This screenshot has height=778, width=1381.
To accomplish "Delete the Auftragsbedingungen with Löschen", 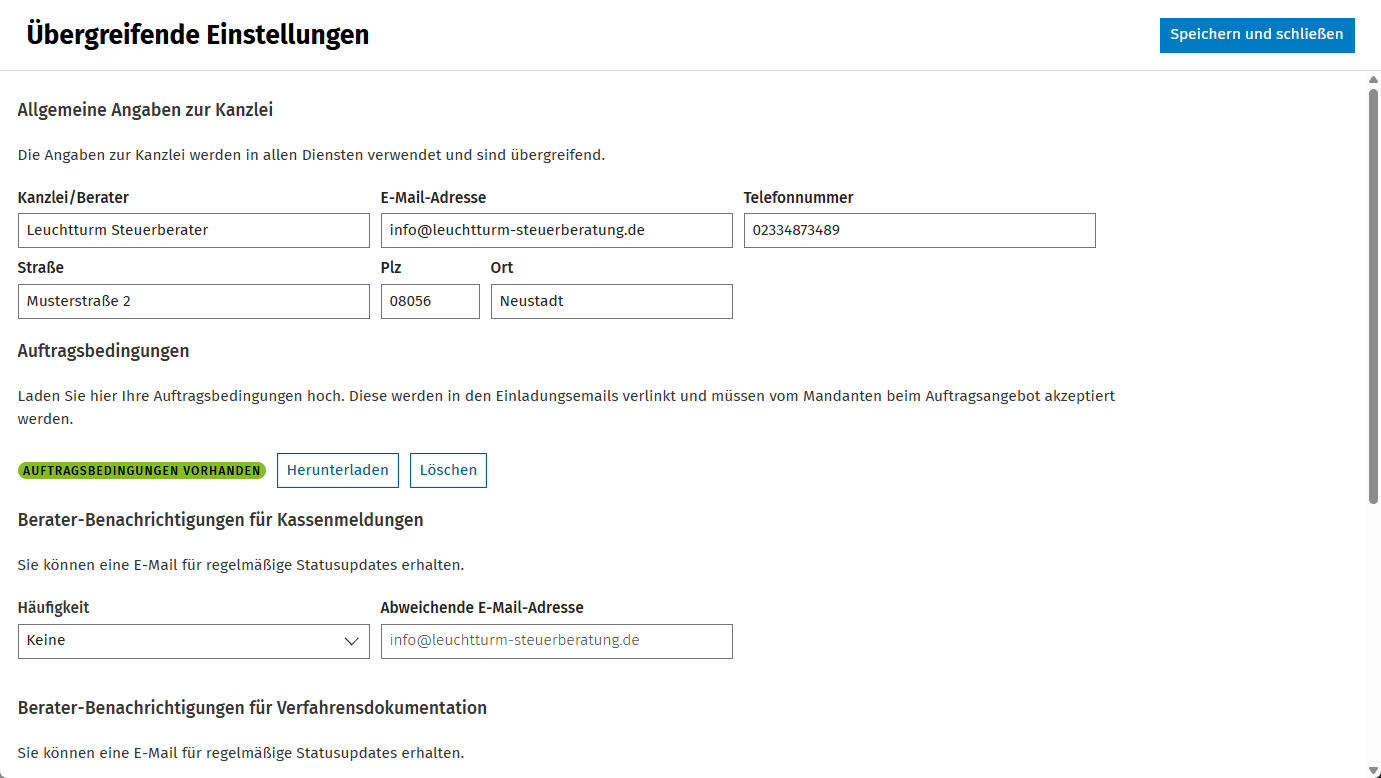I will 448,470.
